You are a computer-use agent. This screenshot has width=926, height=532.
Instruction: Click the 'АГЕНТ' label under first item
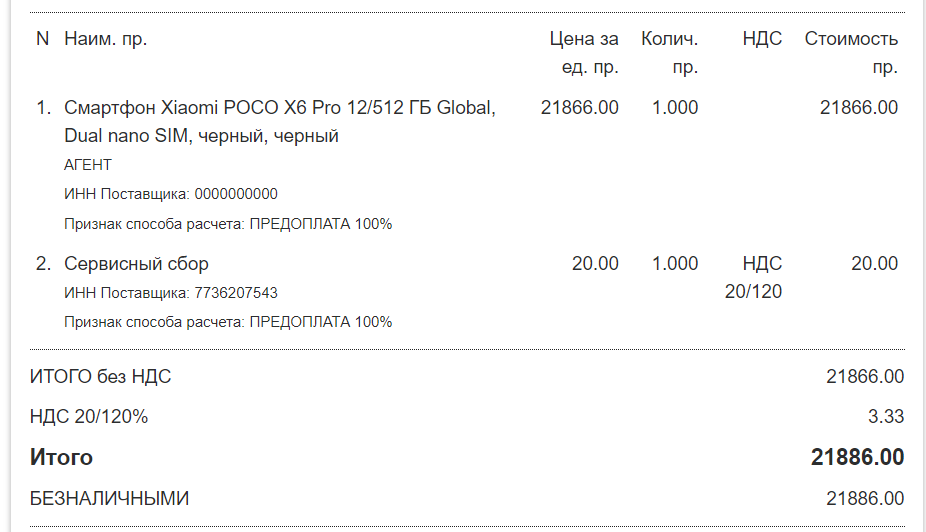pyautogui.click(x=88, y=165)
